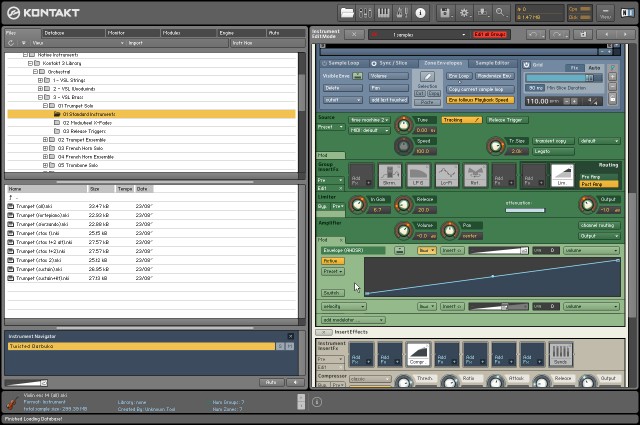Click the purge download-arrow icon
This screenshot has height=425, width=640.
point(482,13)
